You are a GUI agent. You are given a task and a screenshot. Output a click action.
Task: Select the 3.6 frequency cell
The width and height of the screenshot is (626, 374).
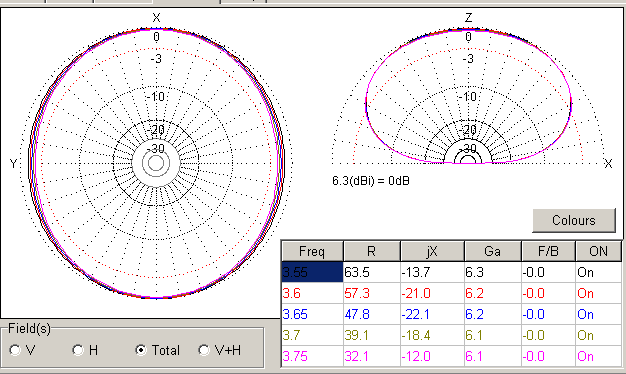(x=312, y=293)
